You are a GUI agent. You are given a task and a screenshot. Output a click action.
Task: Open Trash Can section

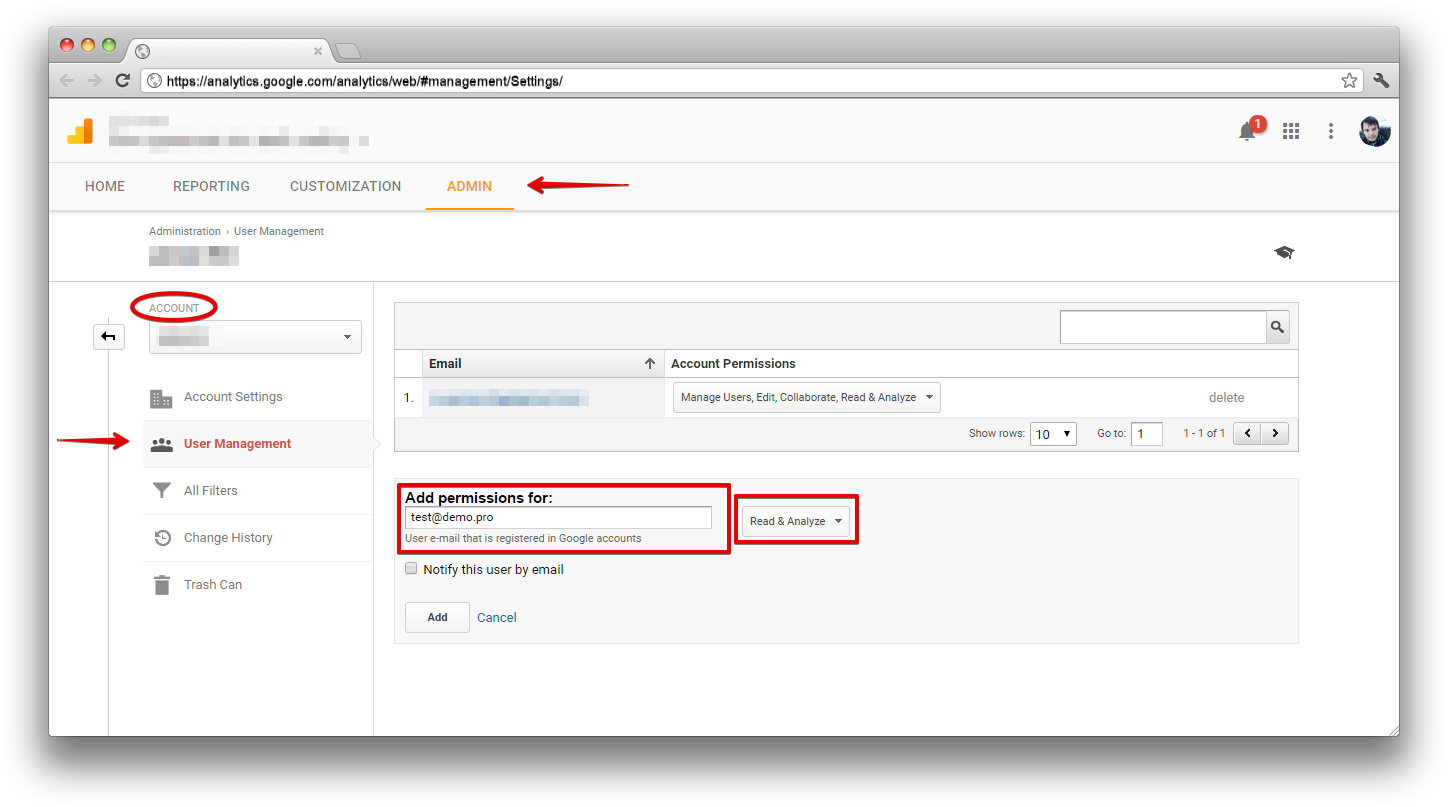click(213, 585)
